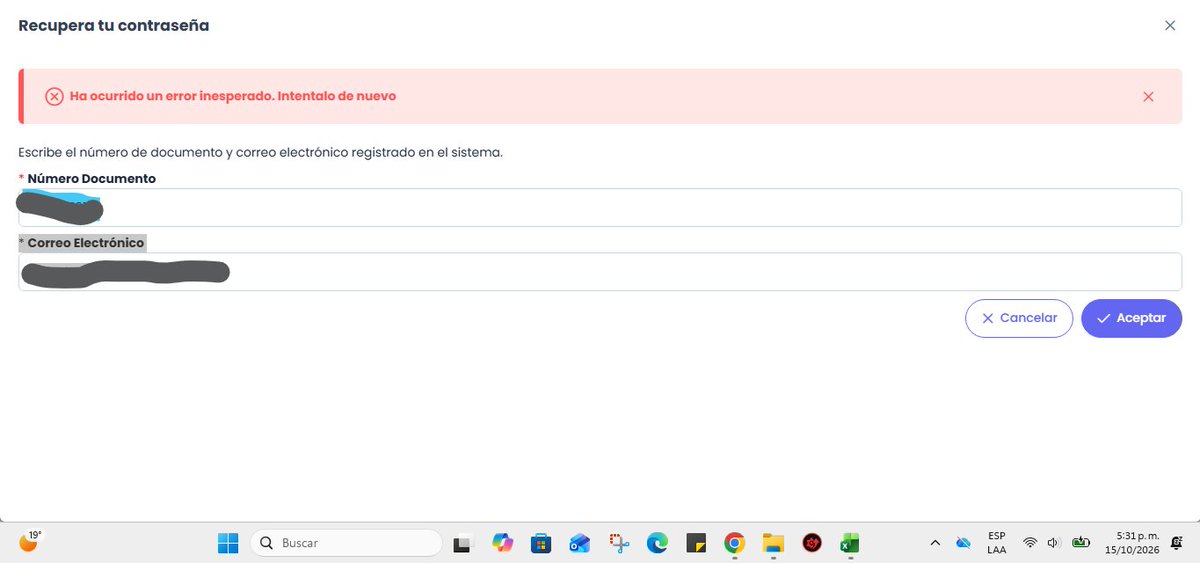Viewport: 1200px width, 563px height.
Task: Click the Aceptar button
Action: pos(1132,318)
